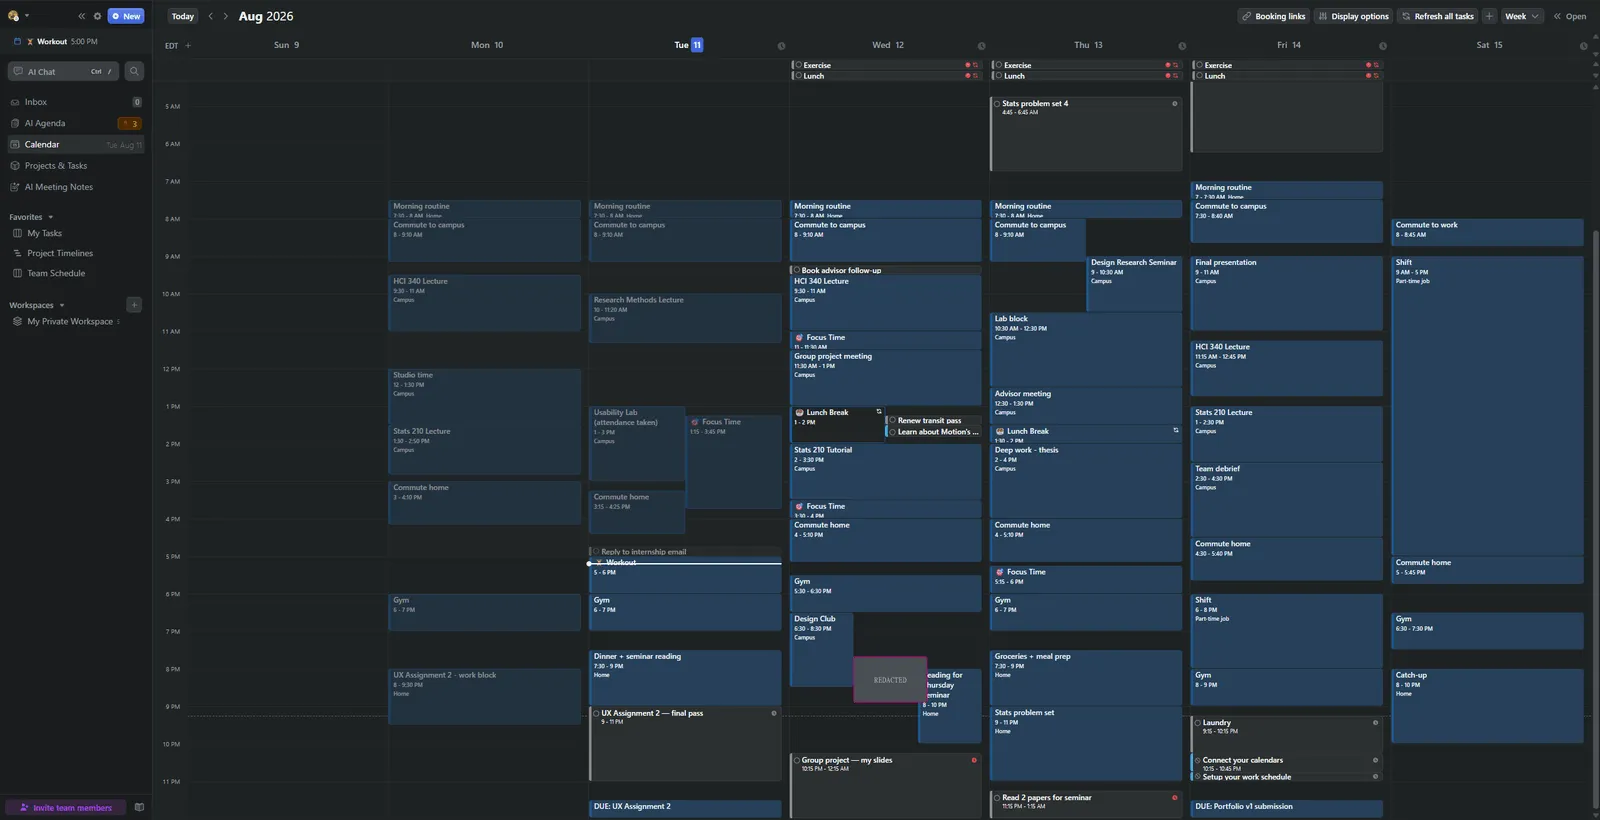Mark Laundry task as done
1600x820 pixels.
click(x=1198, y=723)
